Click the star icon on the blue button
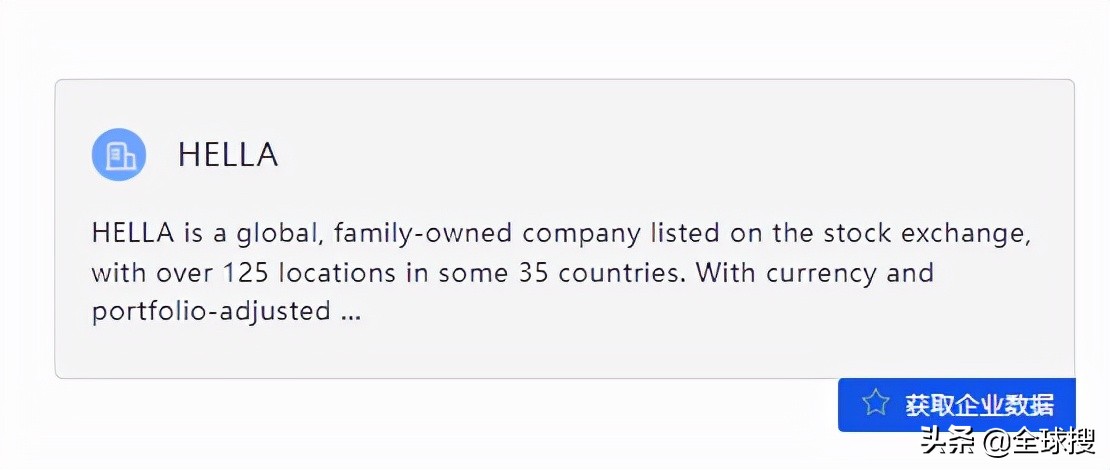 click(876, 404)
